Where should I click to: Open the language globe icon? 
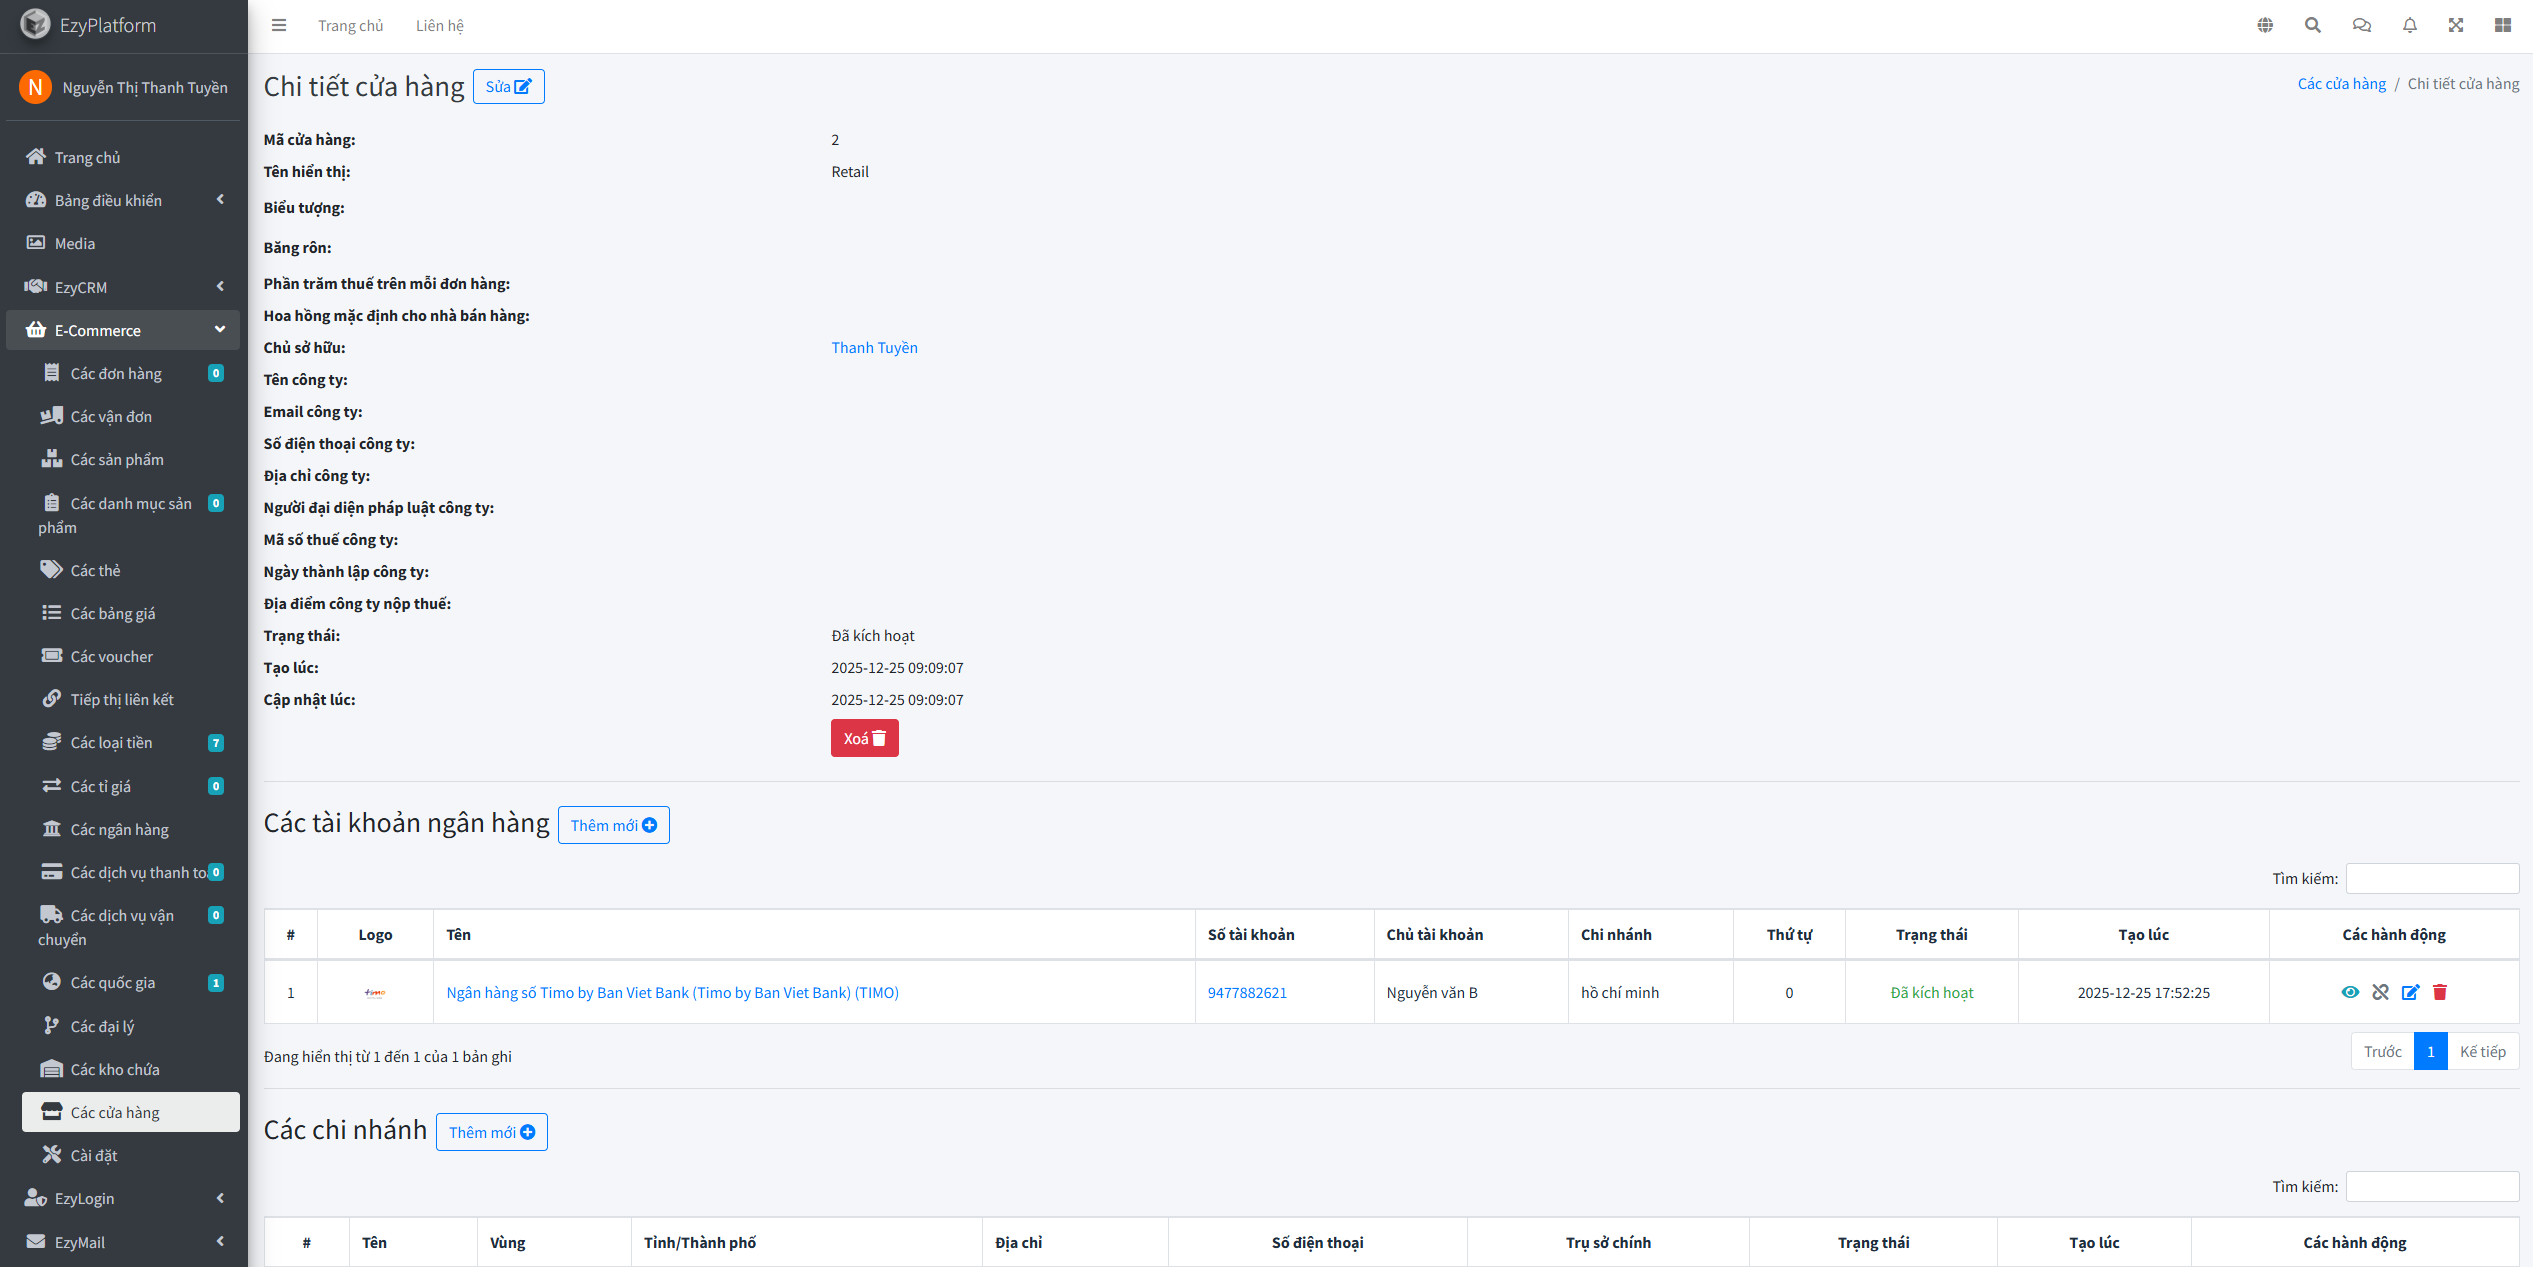tap(2265, 26)
